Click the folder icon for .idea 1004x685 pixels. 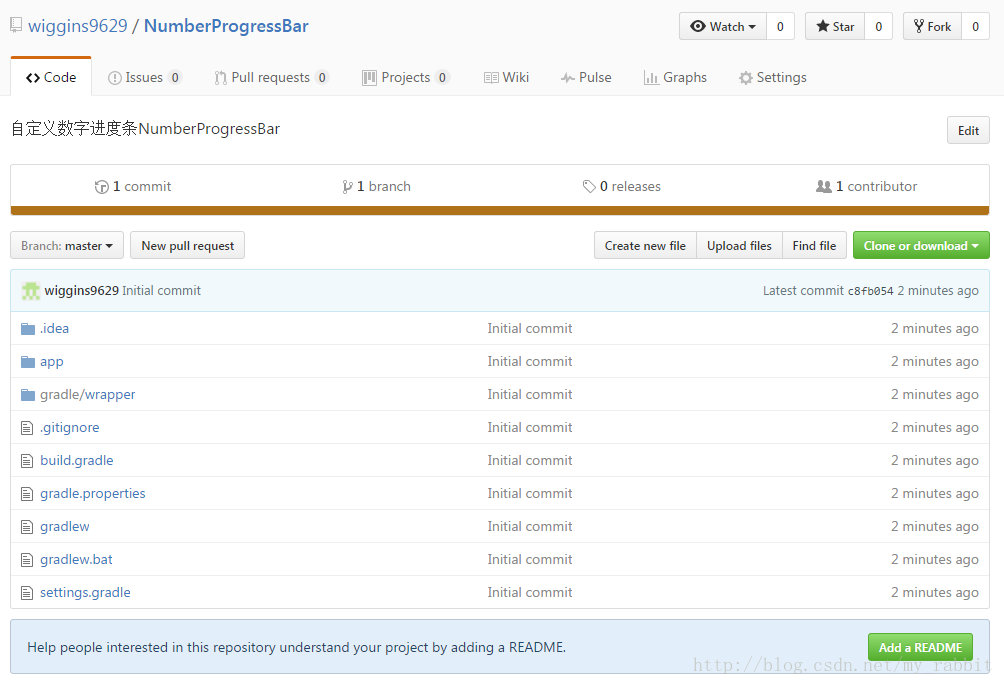[x=28, y=329]
